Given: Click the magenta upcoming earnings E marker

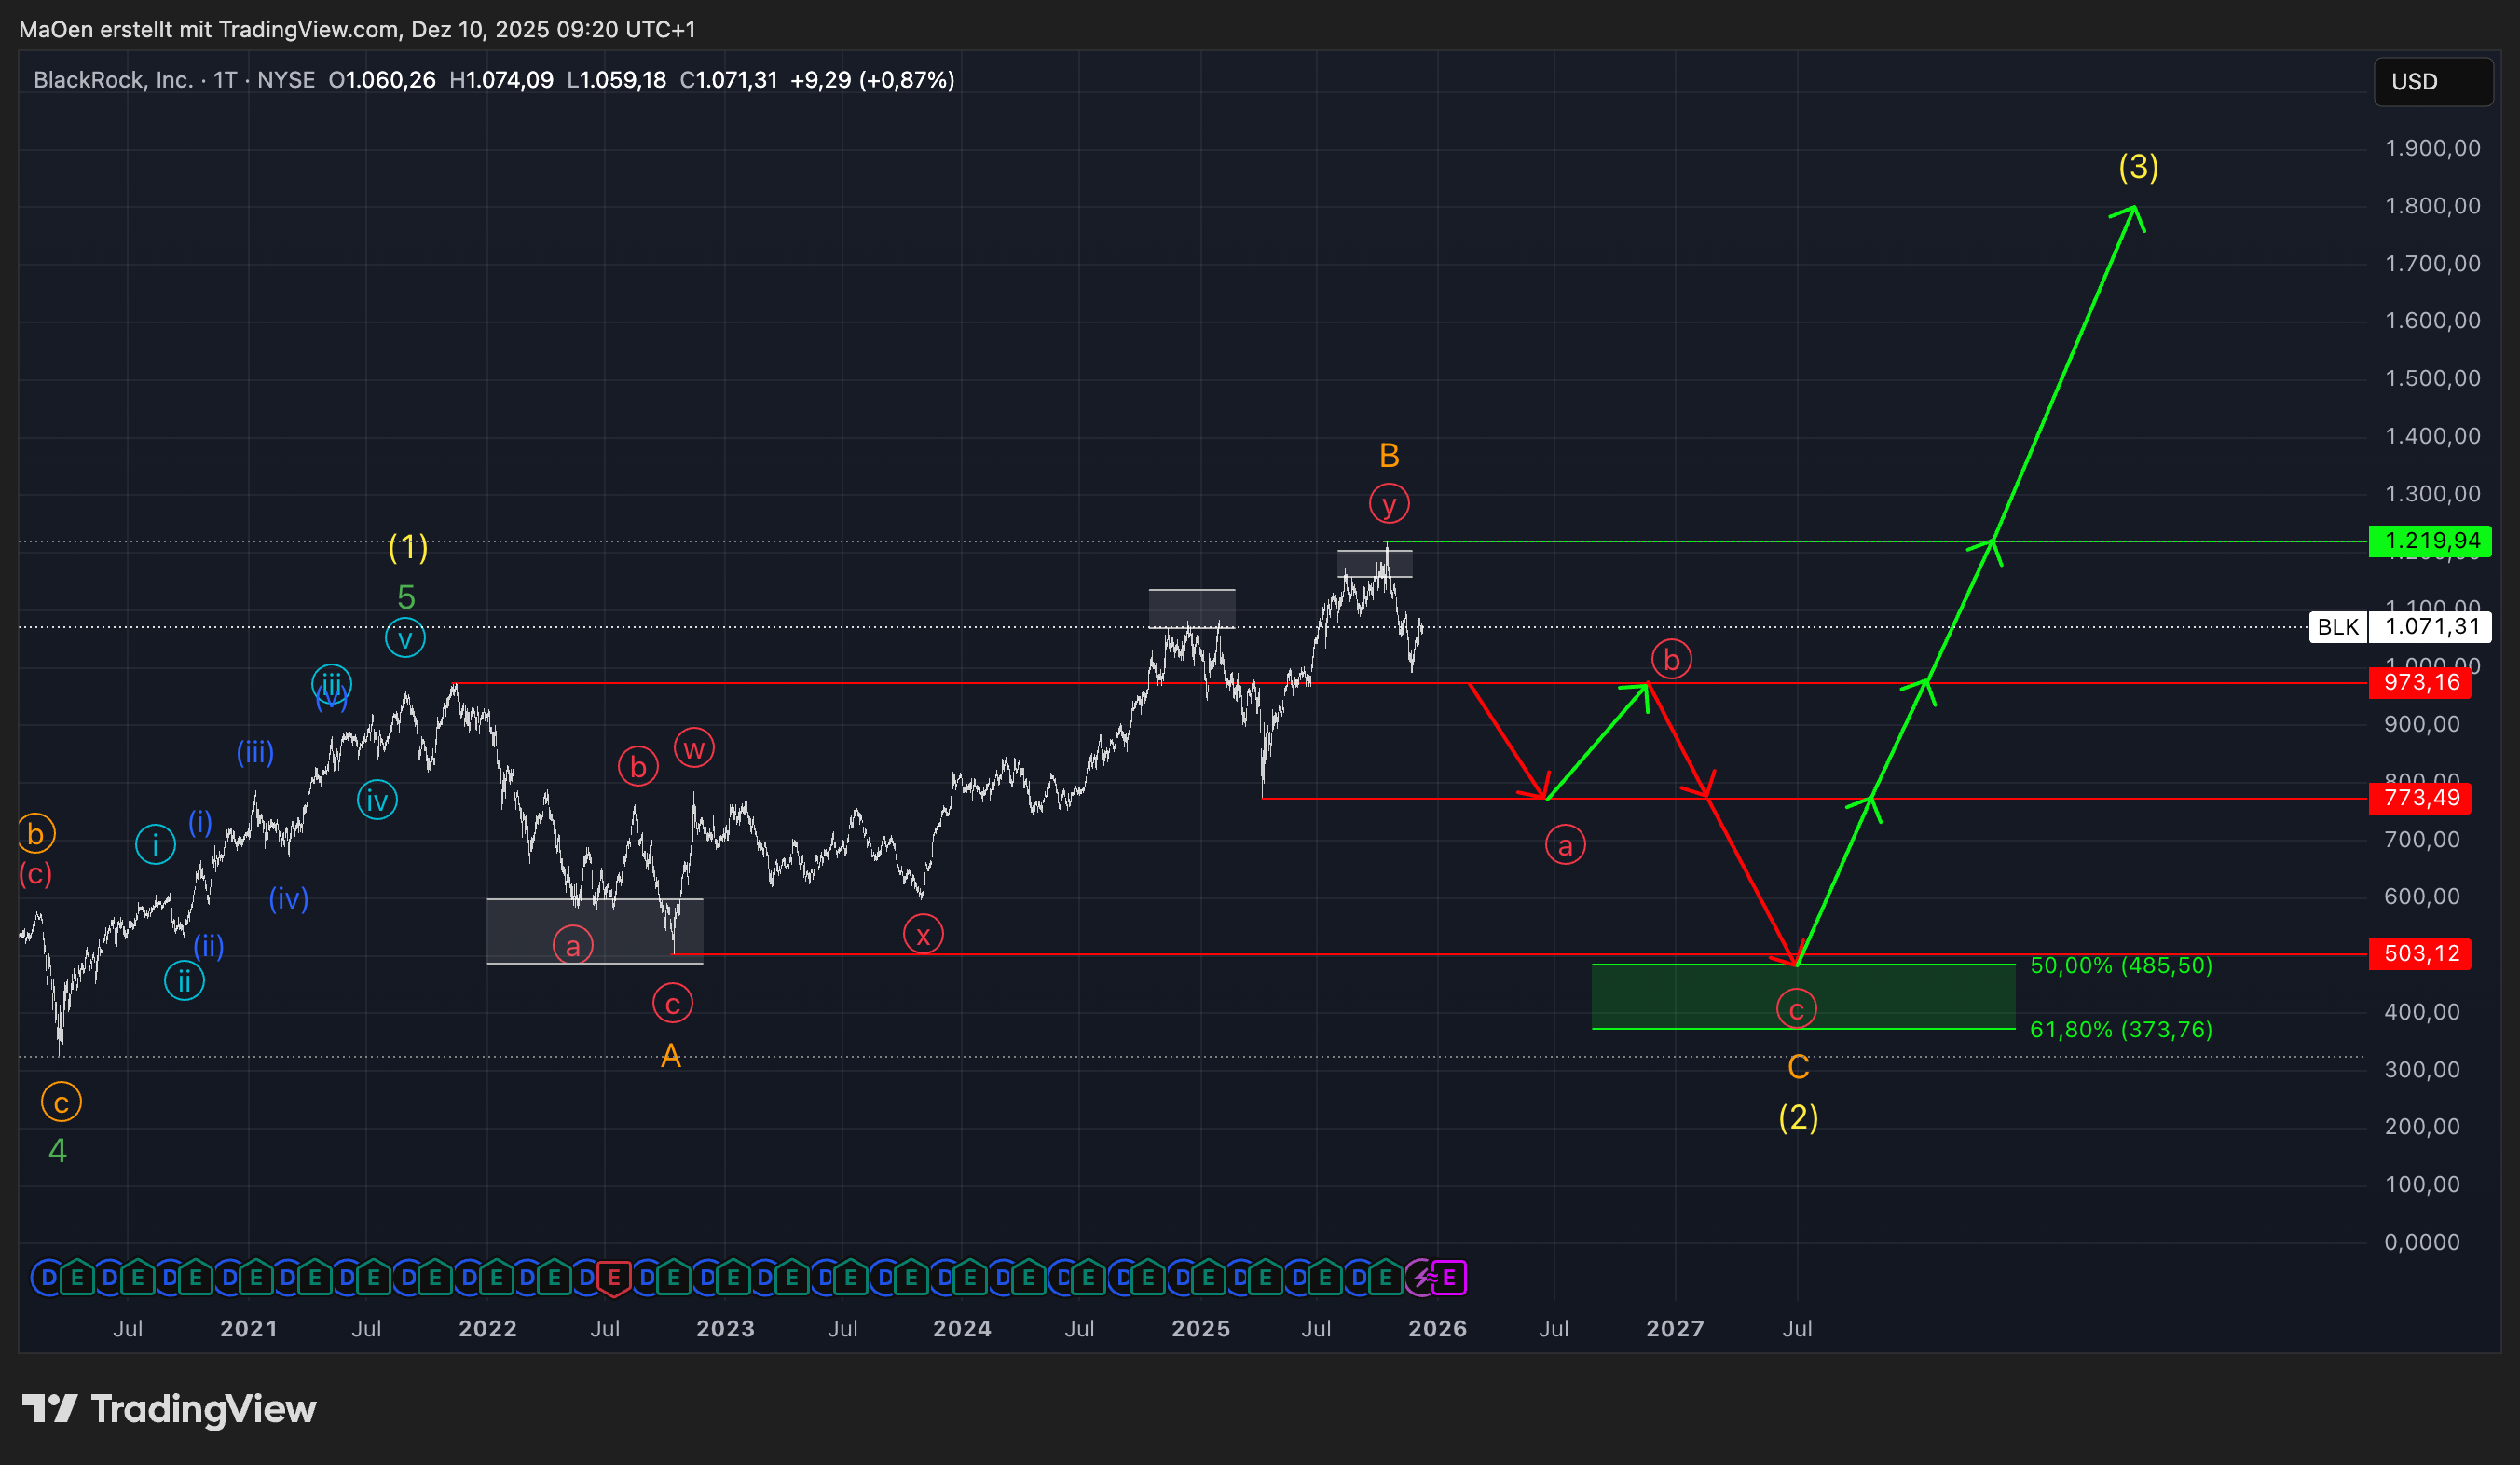Looking at the screenshot, I should (1449, 1277).
